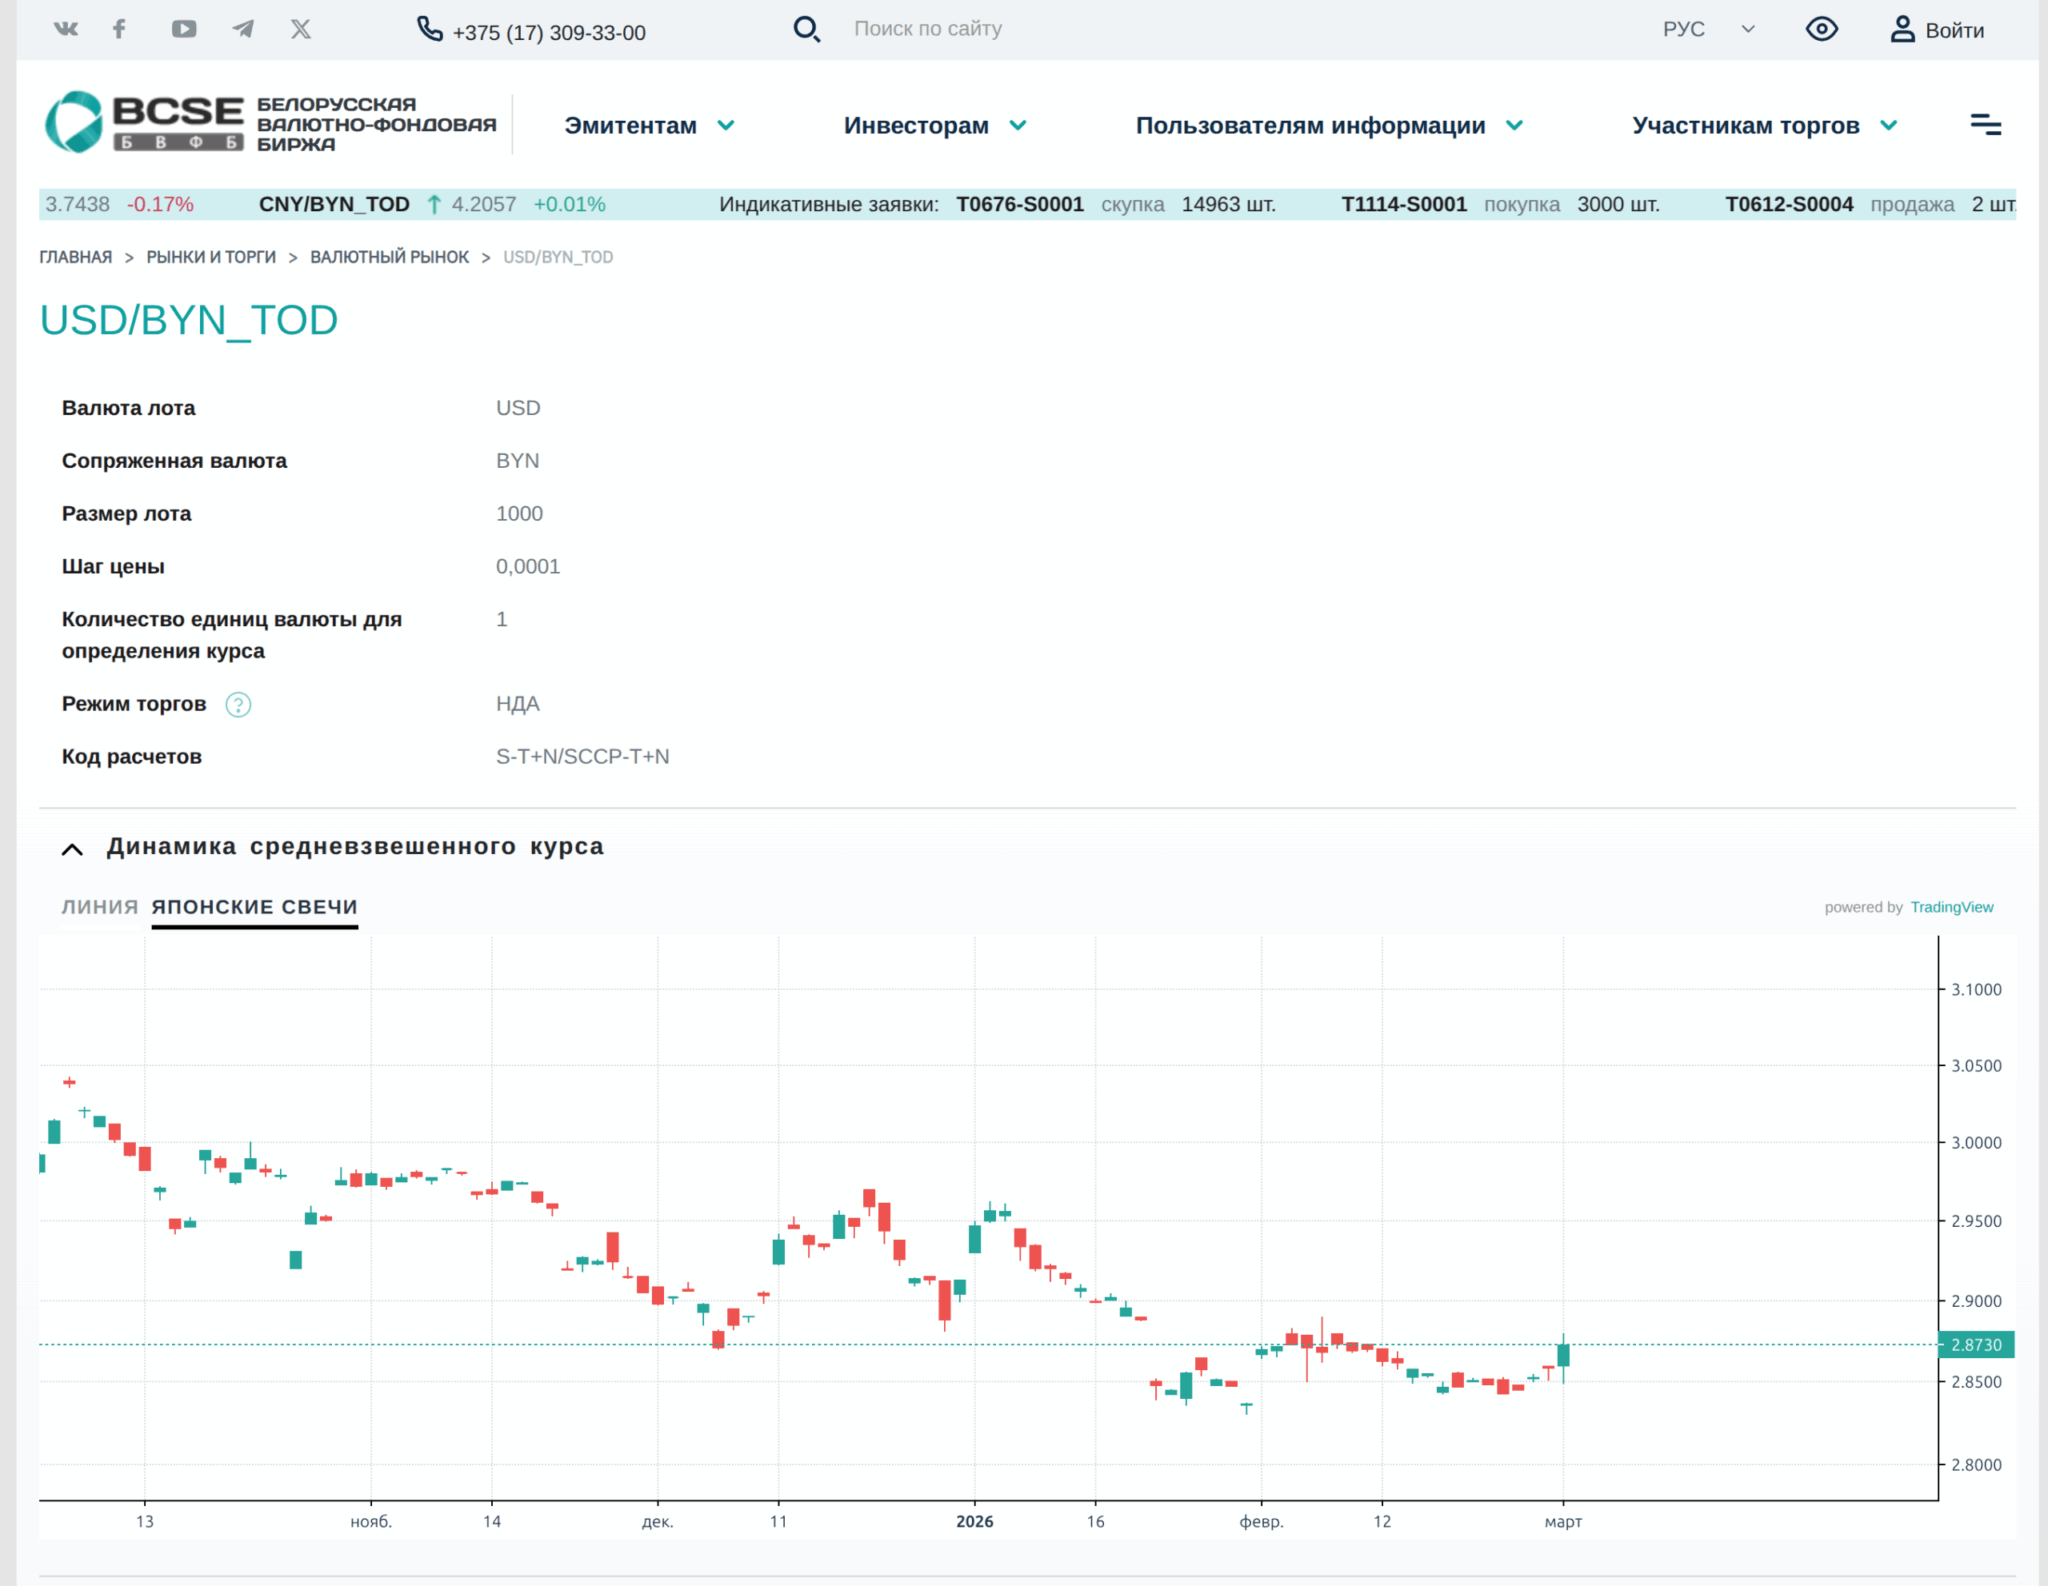Toggle accessibility view eye icon
This screenshot has width=2048, height=1586.
click(1821, 29)
